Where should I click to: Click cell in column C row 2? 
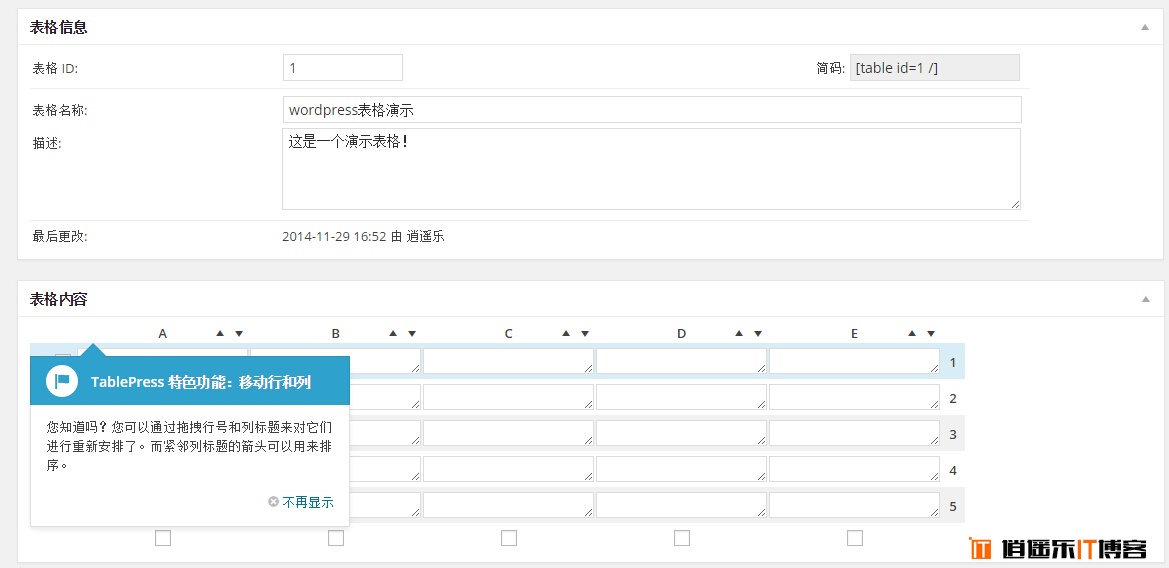point(508,397)
